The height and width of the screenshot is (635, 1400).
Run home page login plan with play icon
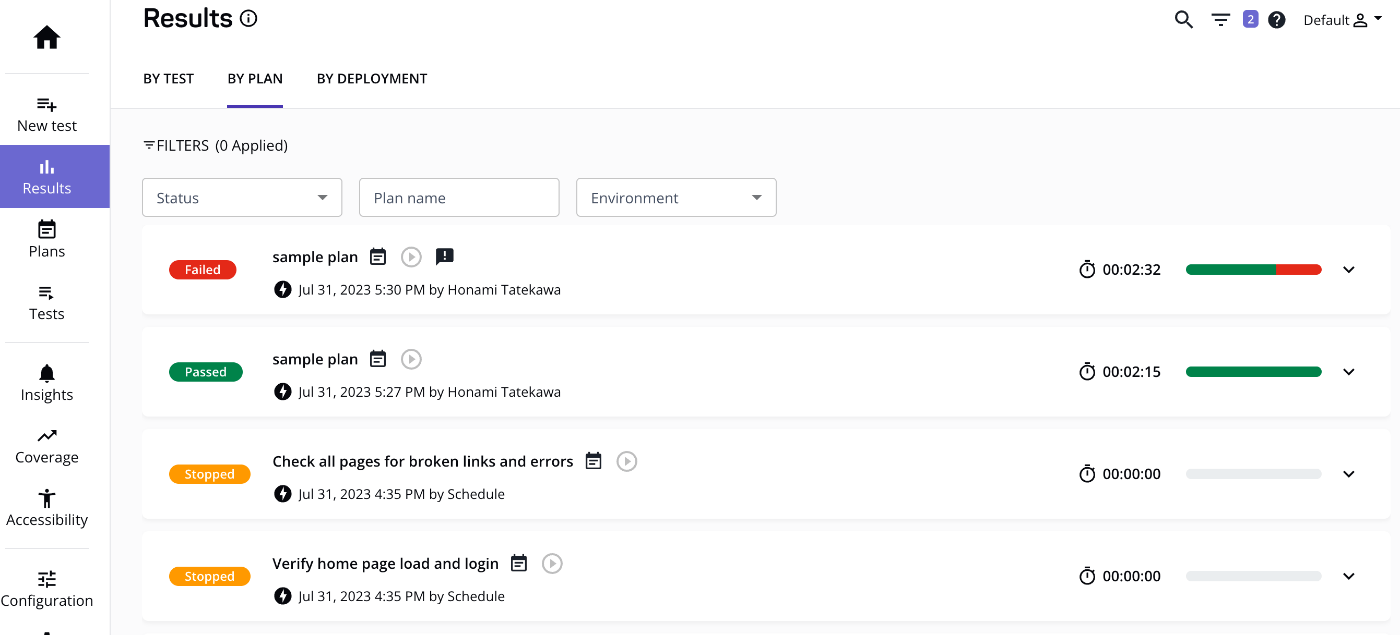coord(552,563)
